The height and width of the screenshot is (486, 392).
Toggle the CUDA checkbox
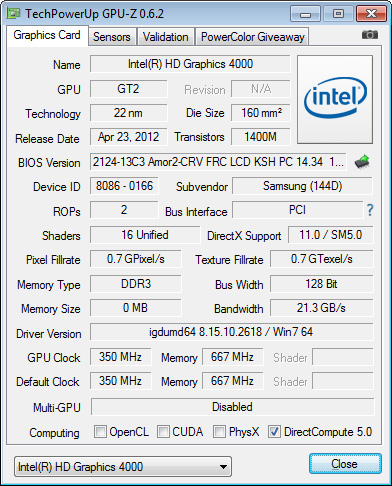coord(163,431)
